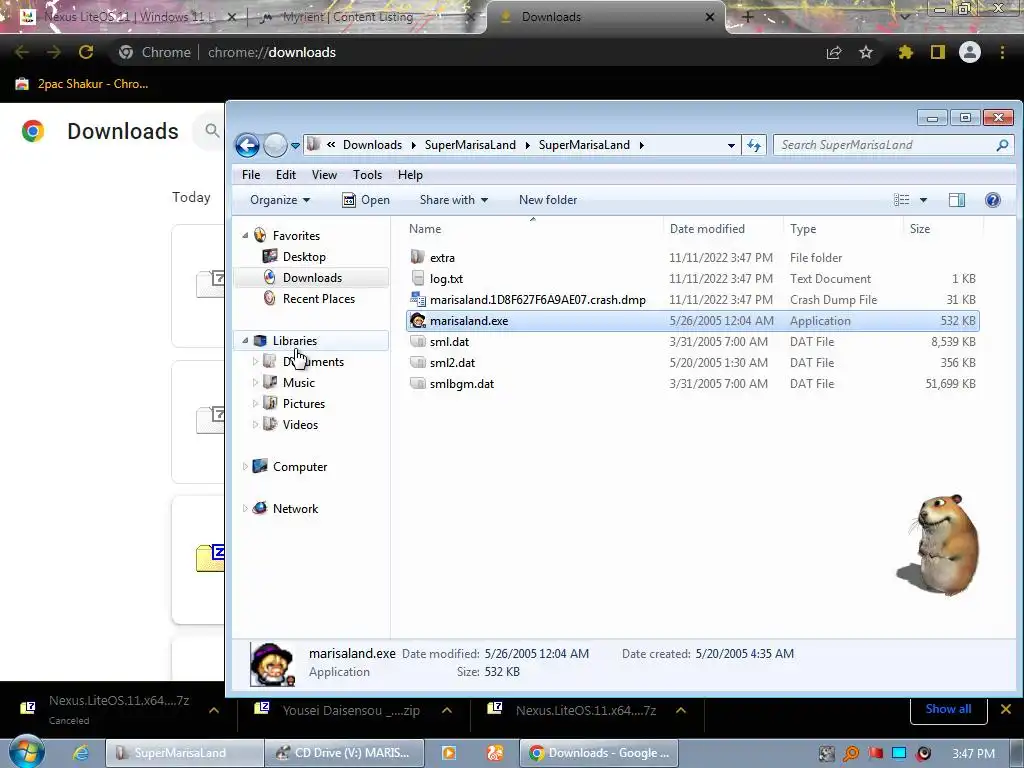Click the Change your view icon
This screenshot has width=1024, height=768.
(901, 200)
